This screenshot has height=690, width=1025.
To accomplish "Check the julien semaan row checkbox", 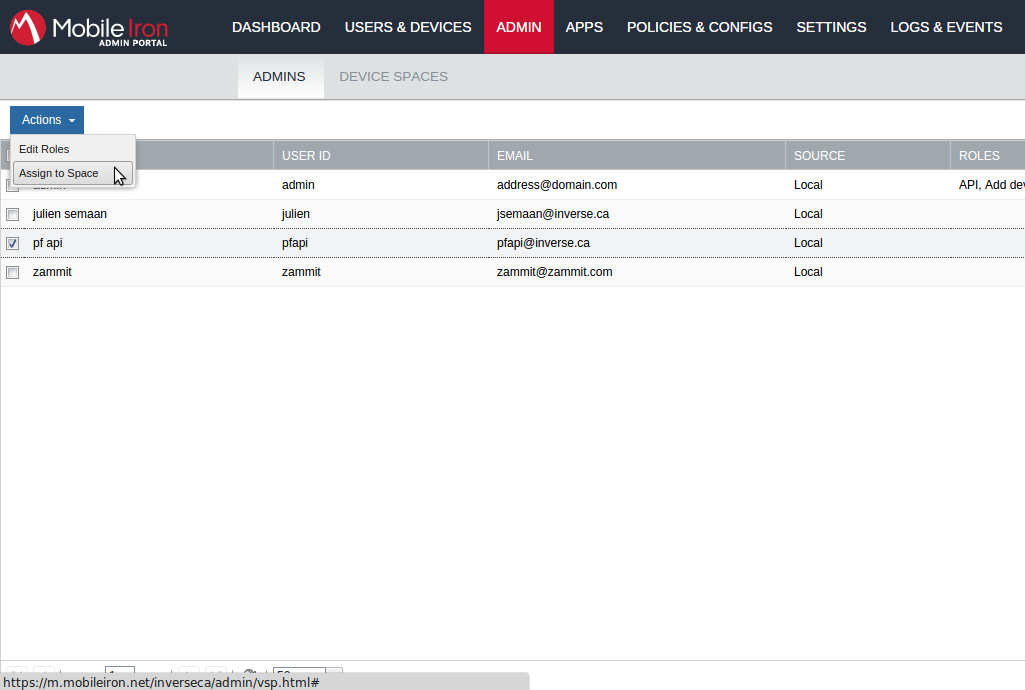I will pyautogui.click(x=13, y=214).
